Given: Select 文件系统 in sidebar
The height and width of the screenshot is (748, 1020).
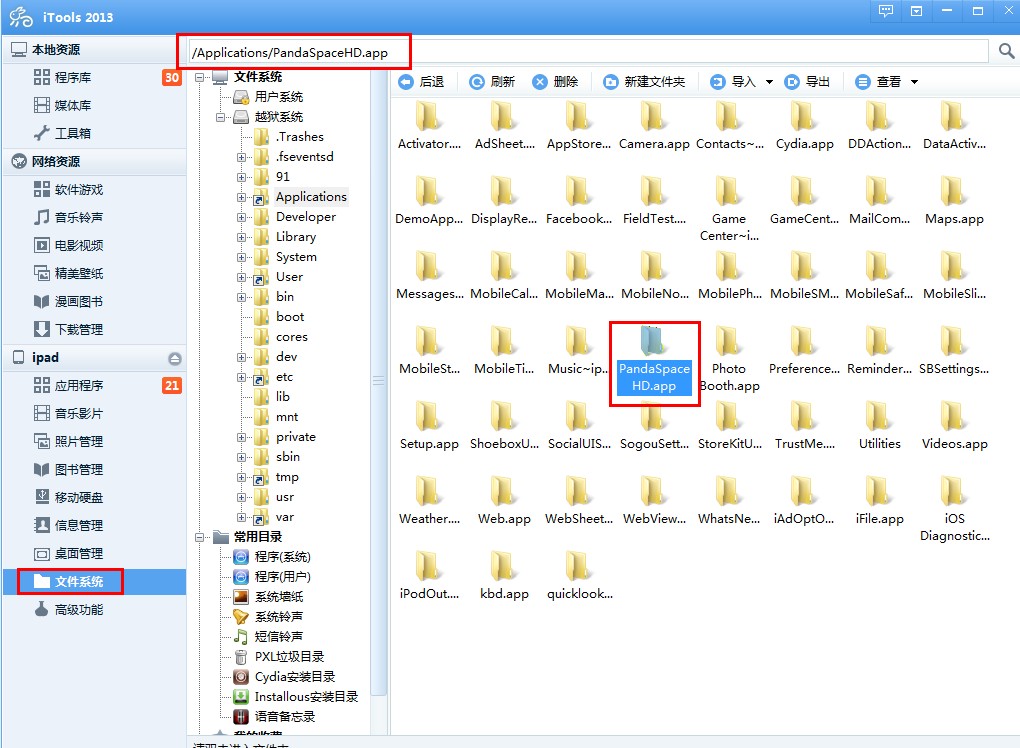Looking at the screenshot, I should pos(93,581).
